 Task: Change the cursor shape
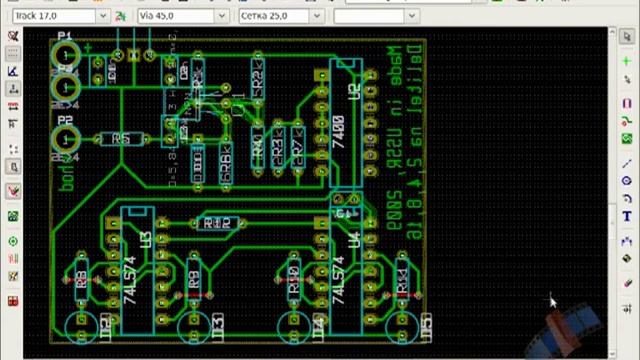click(13, 124)
